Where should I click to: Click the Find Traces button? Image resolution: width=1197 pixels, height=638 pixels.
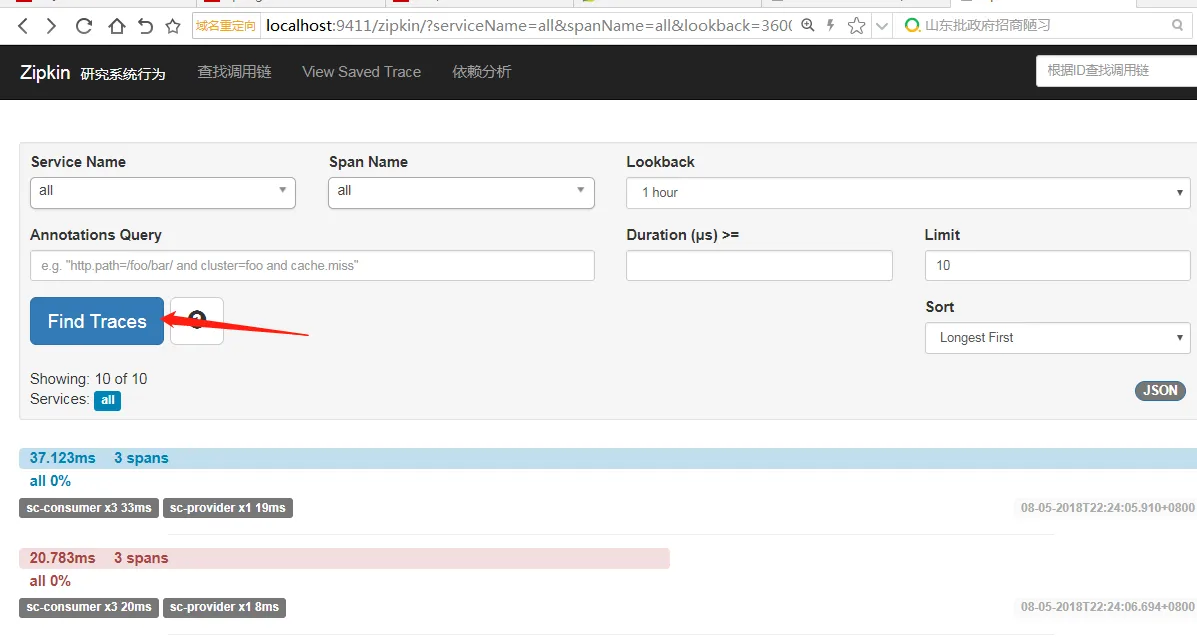[97, 321]
